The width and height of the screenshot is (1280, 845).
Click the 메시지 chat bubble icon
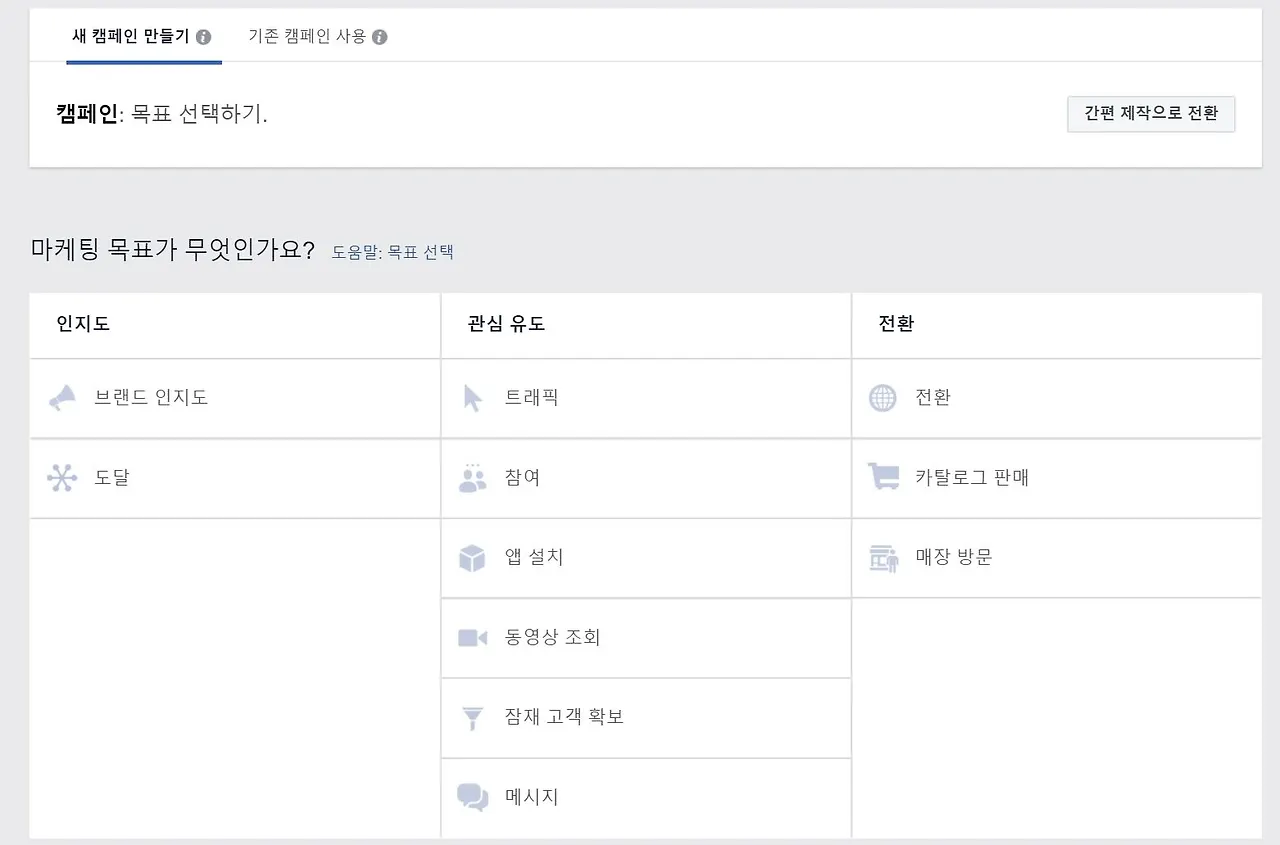tap(472, 797)
